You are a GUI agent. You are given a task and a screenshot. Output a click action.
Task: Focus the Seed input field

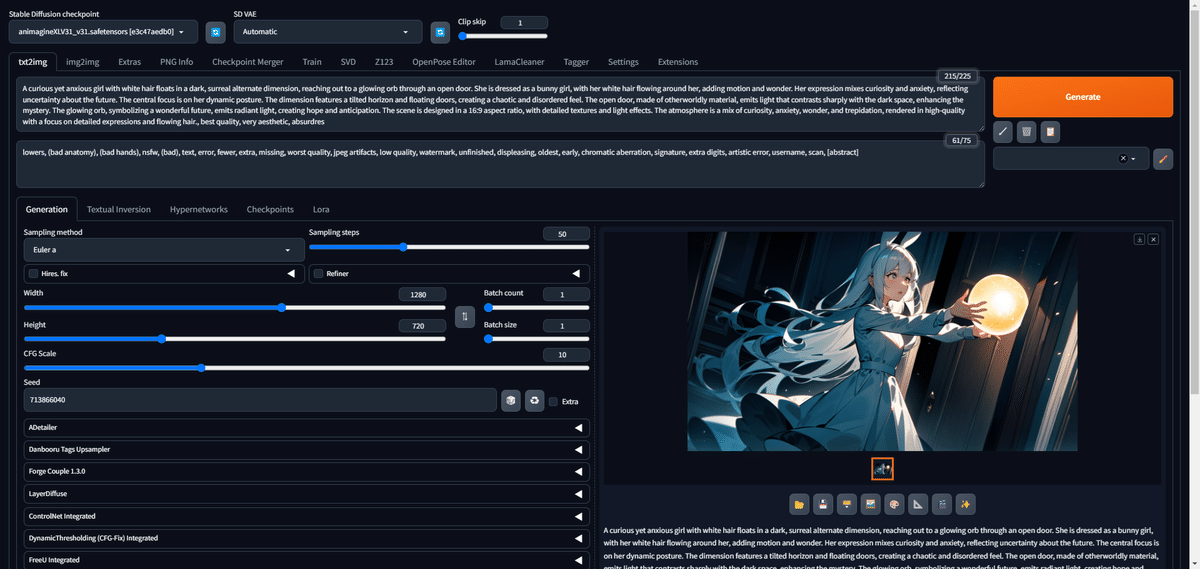tap(260, 400)
